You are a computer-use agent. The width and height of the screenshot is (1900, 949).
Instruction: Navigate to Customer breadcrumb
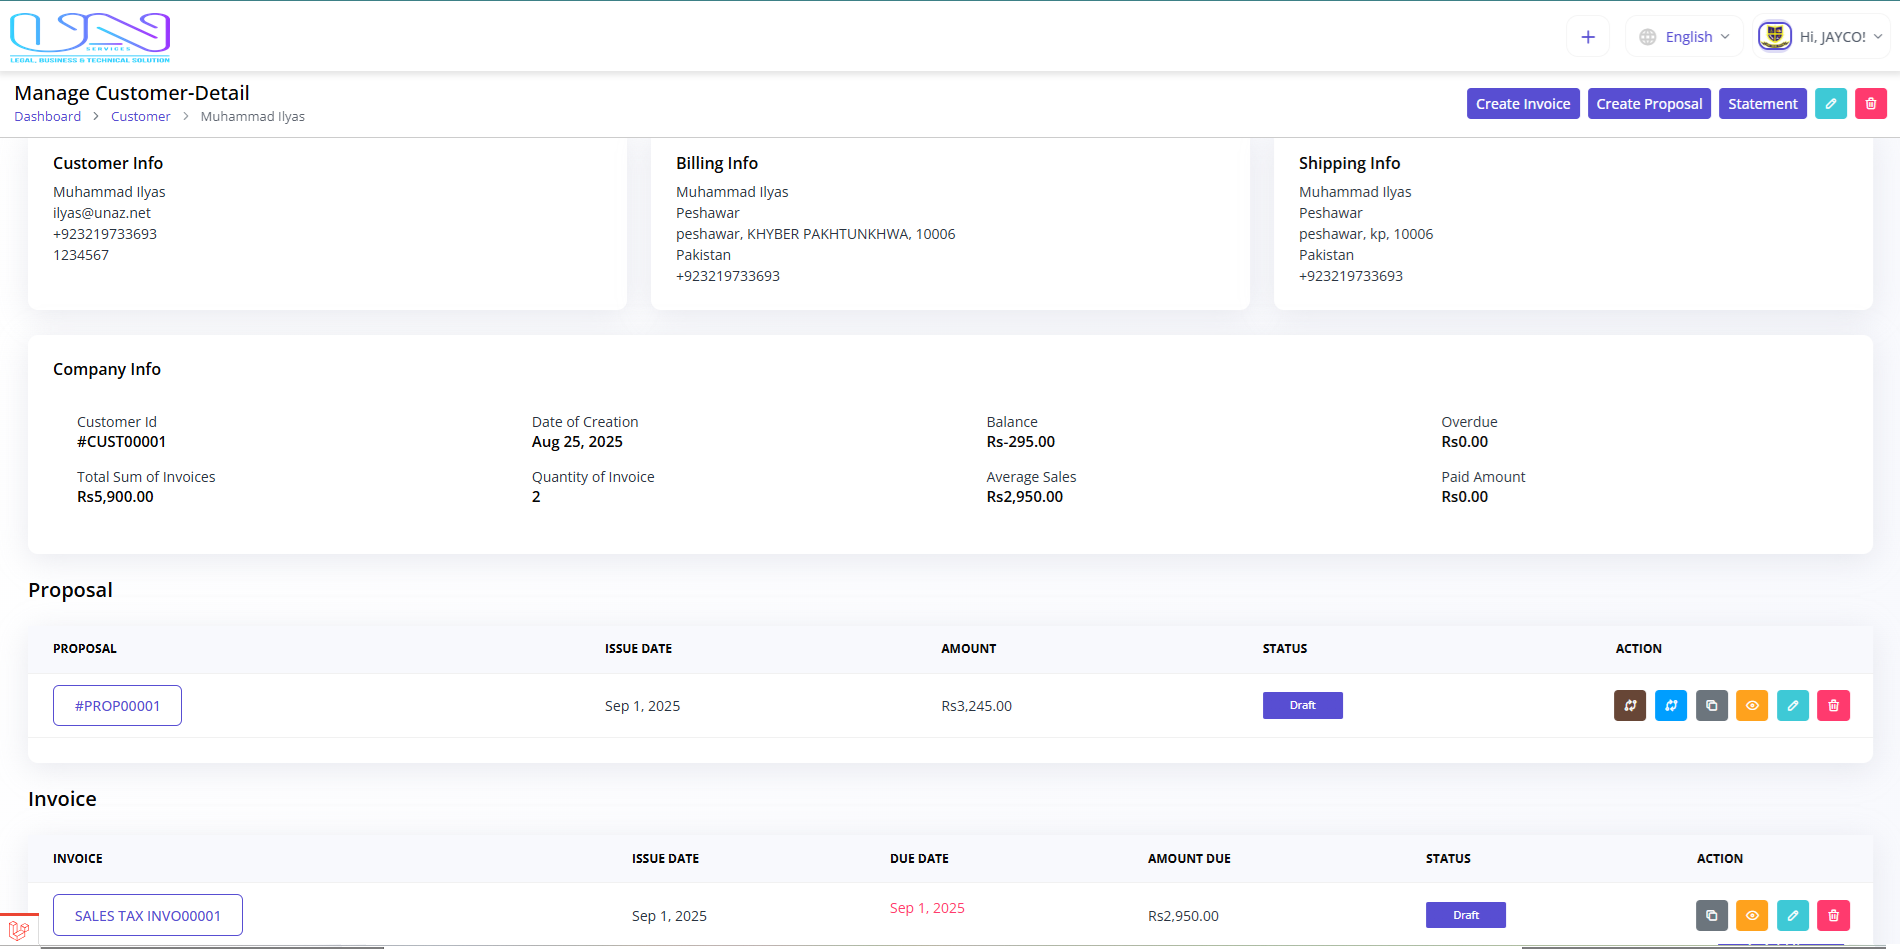pyautogui.click(x=140, y=117)
